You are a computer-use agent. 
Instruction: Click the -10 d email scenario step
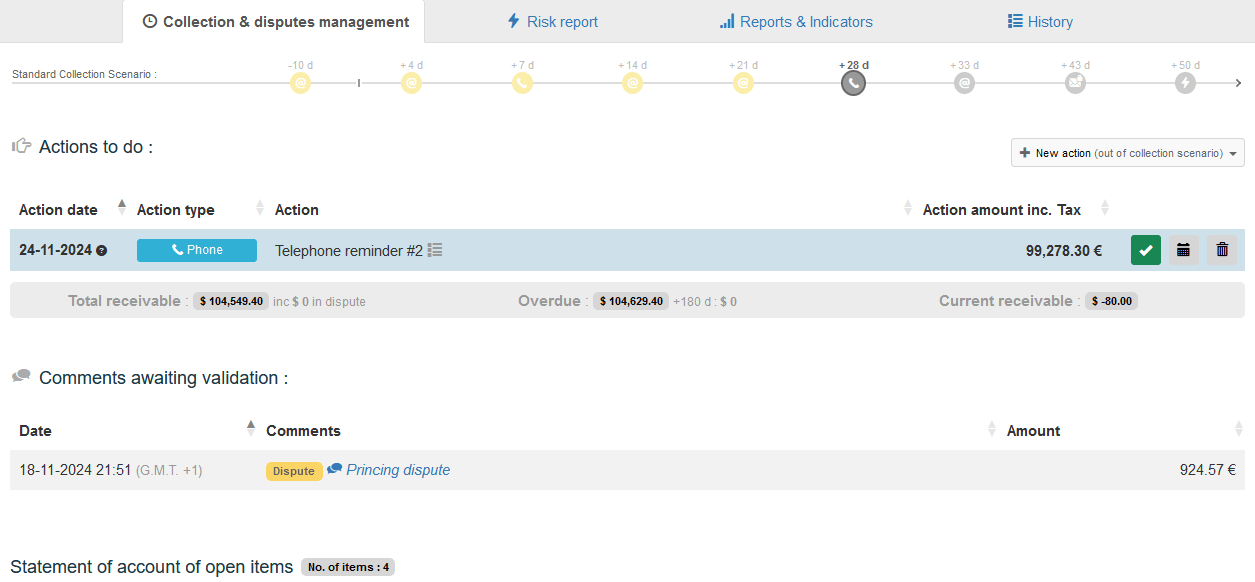coord(301,83)
